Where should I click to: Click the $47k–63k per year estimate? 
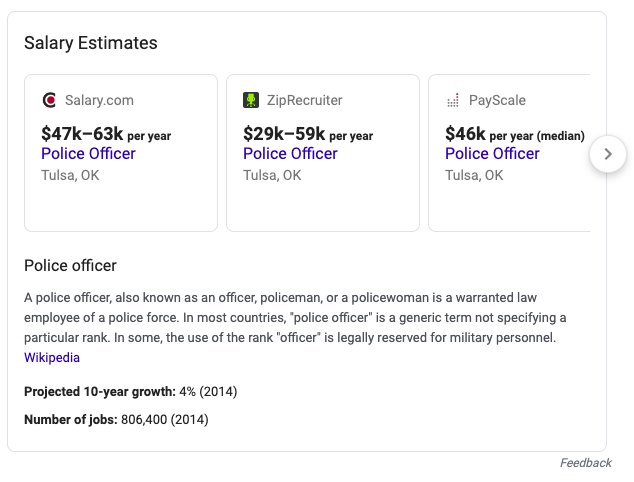pyautogui.click(x=106, y=134)
